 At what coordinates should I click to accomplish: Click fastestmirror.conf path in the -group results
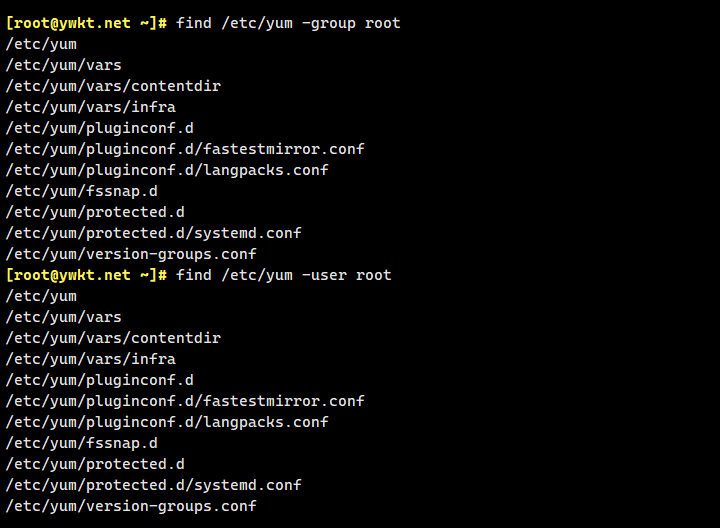pyautogui.click(x=185, y=149)
